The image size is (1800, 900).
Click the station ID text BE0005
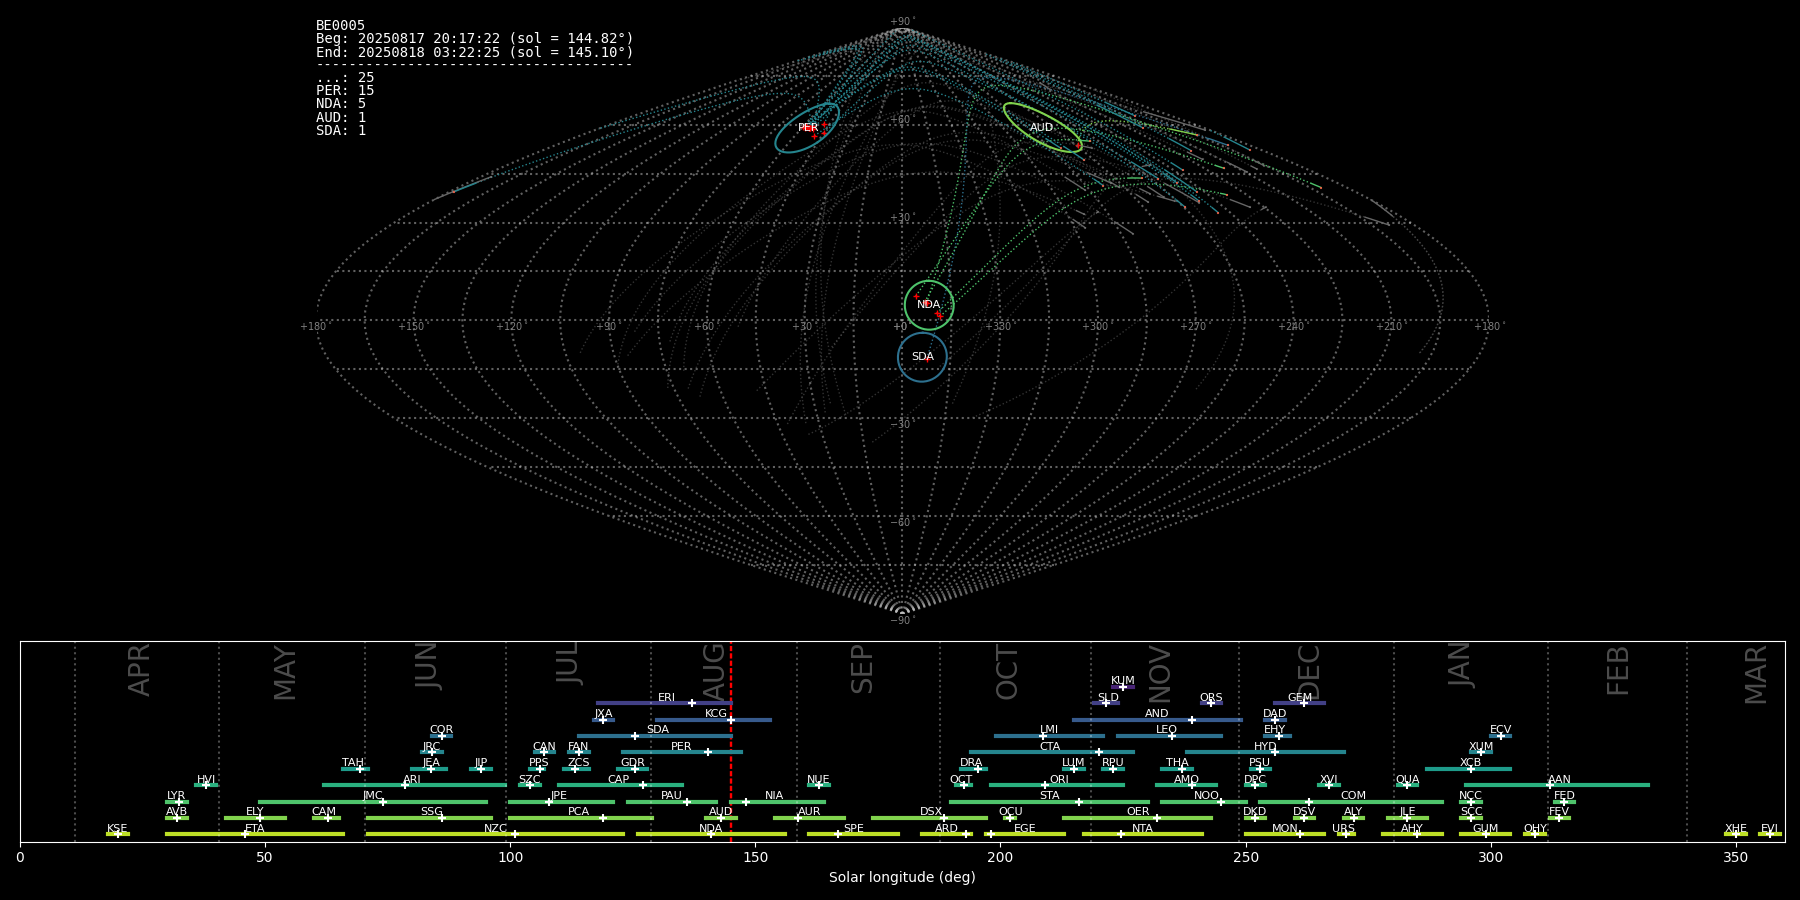coord(340,26)
